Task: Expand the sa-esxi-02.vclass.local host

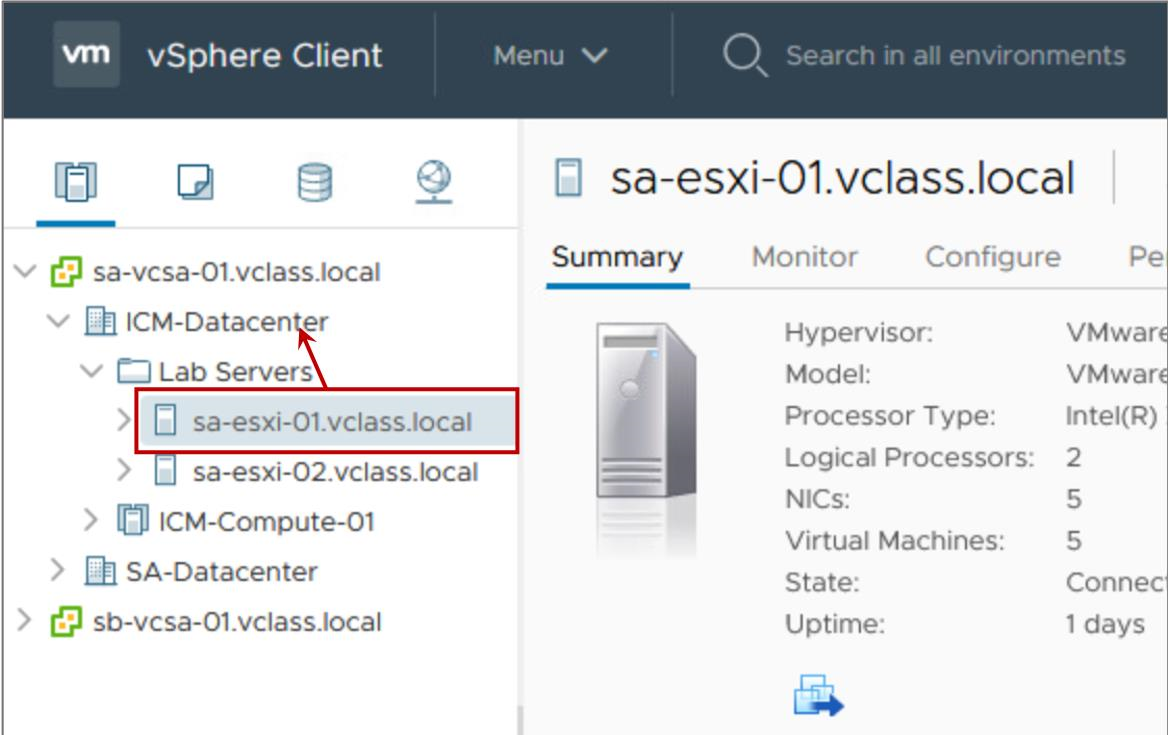Action: 124,470
